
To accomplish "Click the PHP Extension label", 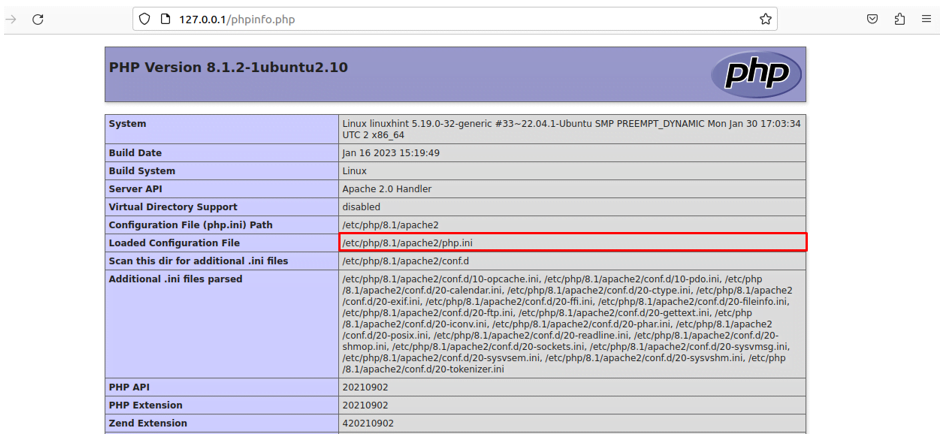I will pyautogui.click(x=145, y=405).
